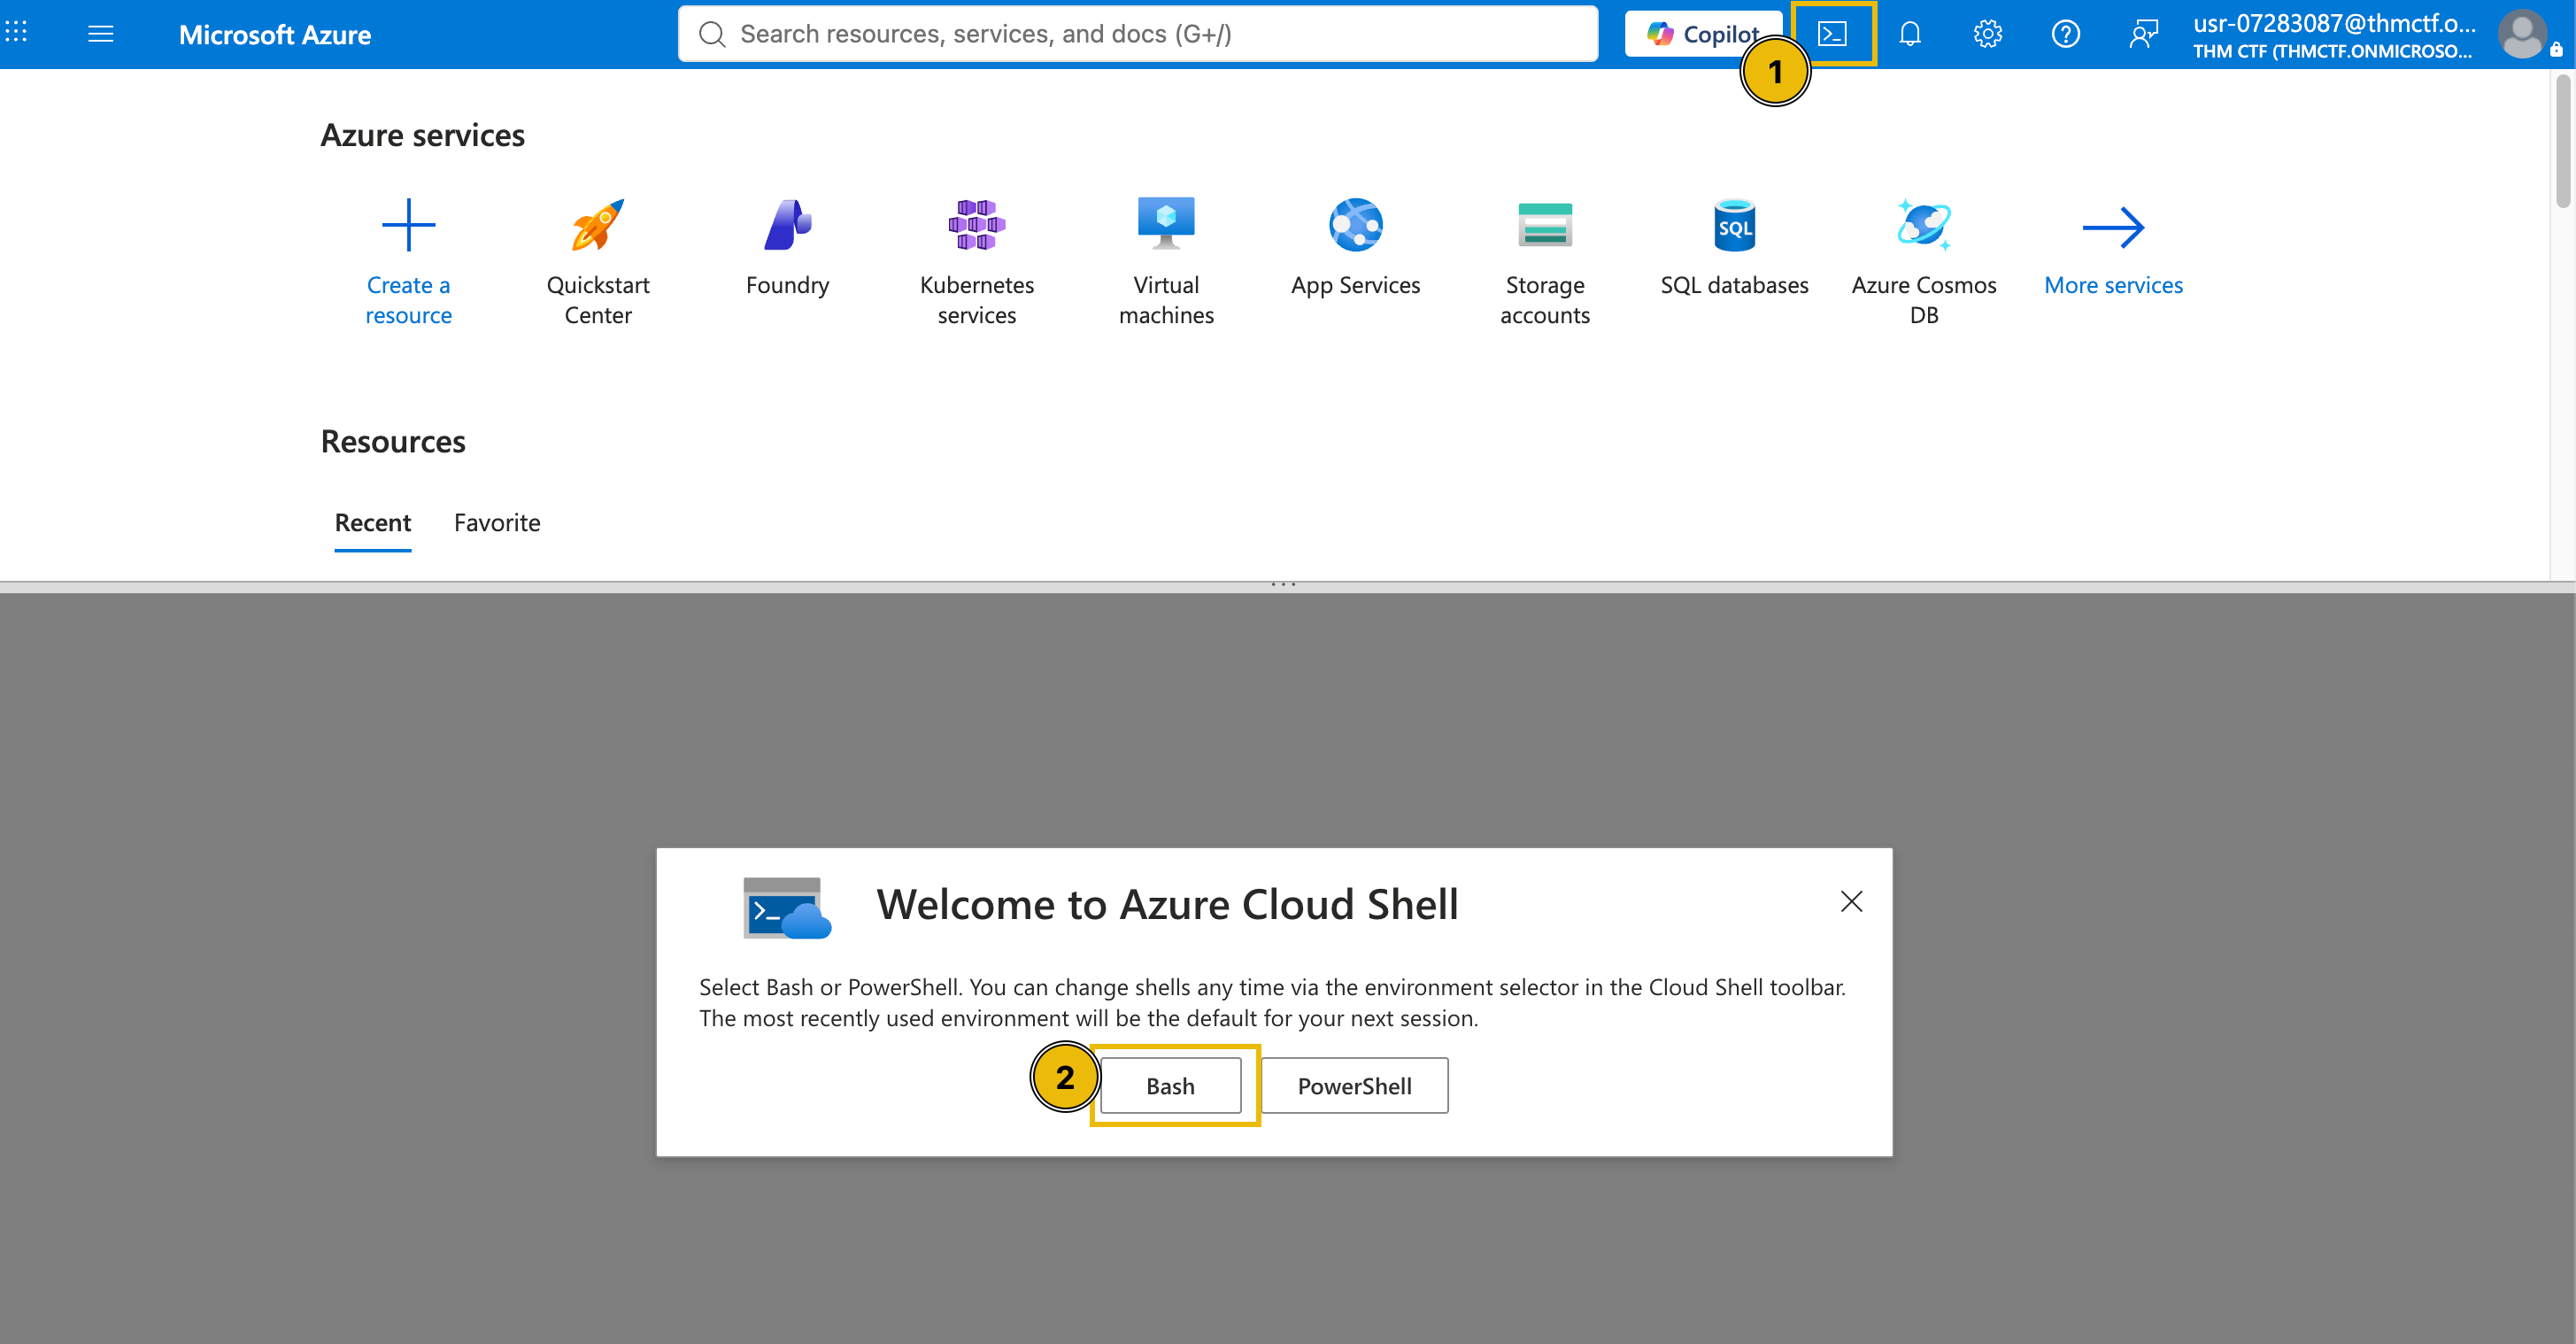Switch to the Recent tab
Screen dimensions: 2576x1344
point(373,523)
